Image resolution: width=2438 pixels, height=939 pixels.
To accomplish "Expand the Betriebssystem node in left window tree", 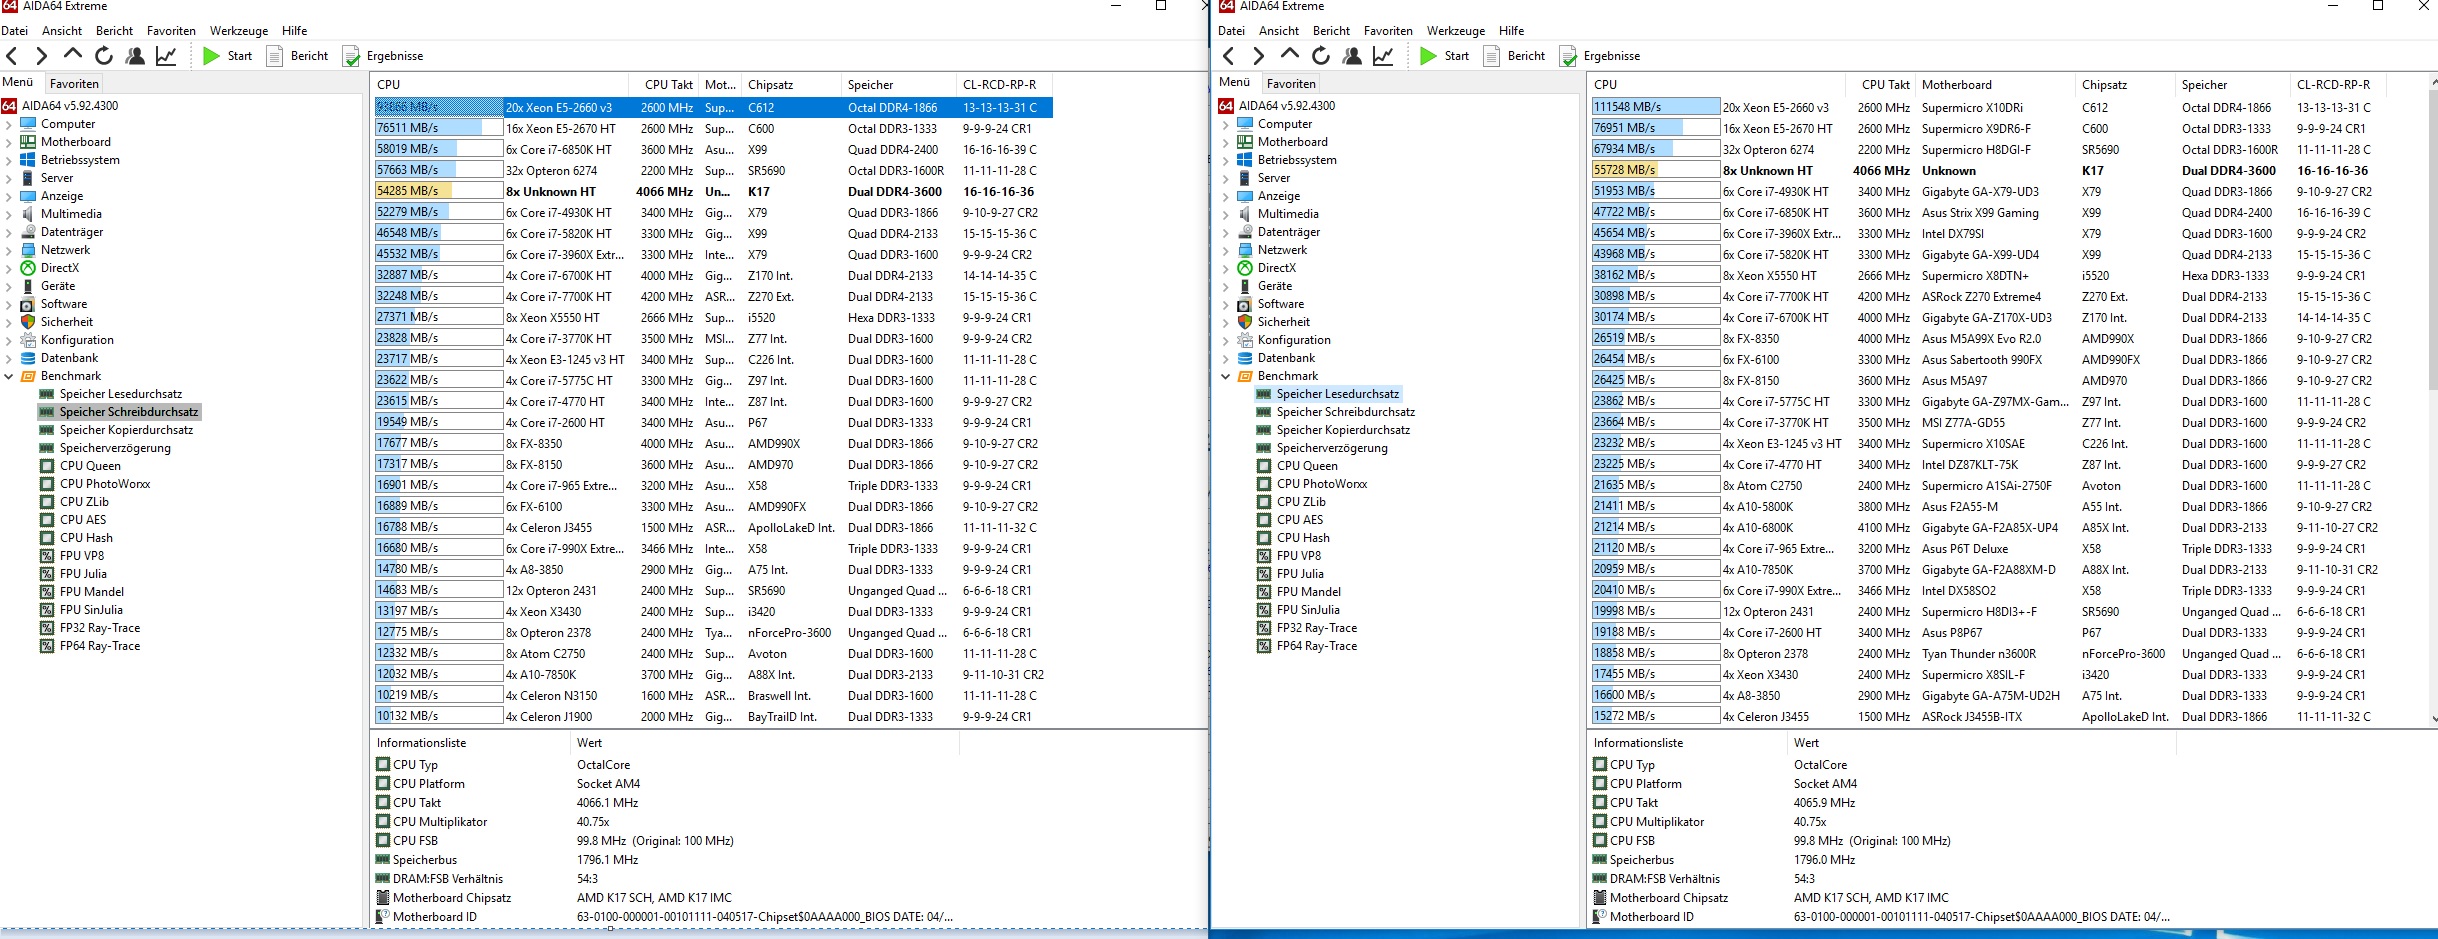I will pyautogui.click(x=9, y=161).
